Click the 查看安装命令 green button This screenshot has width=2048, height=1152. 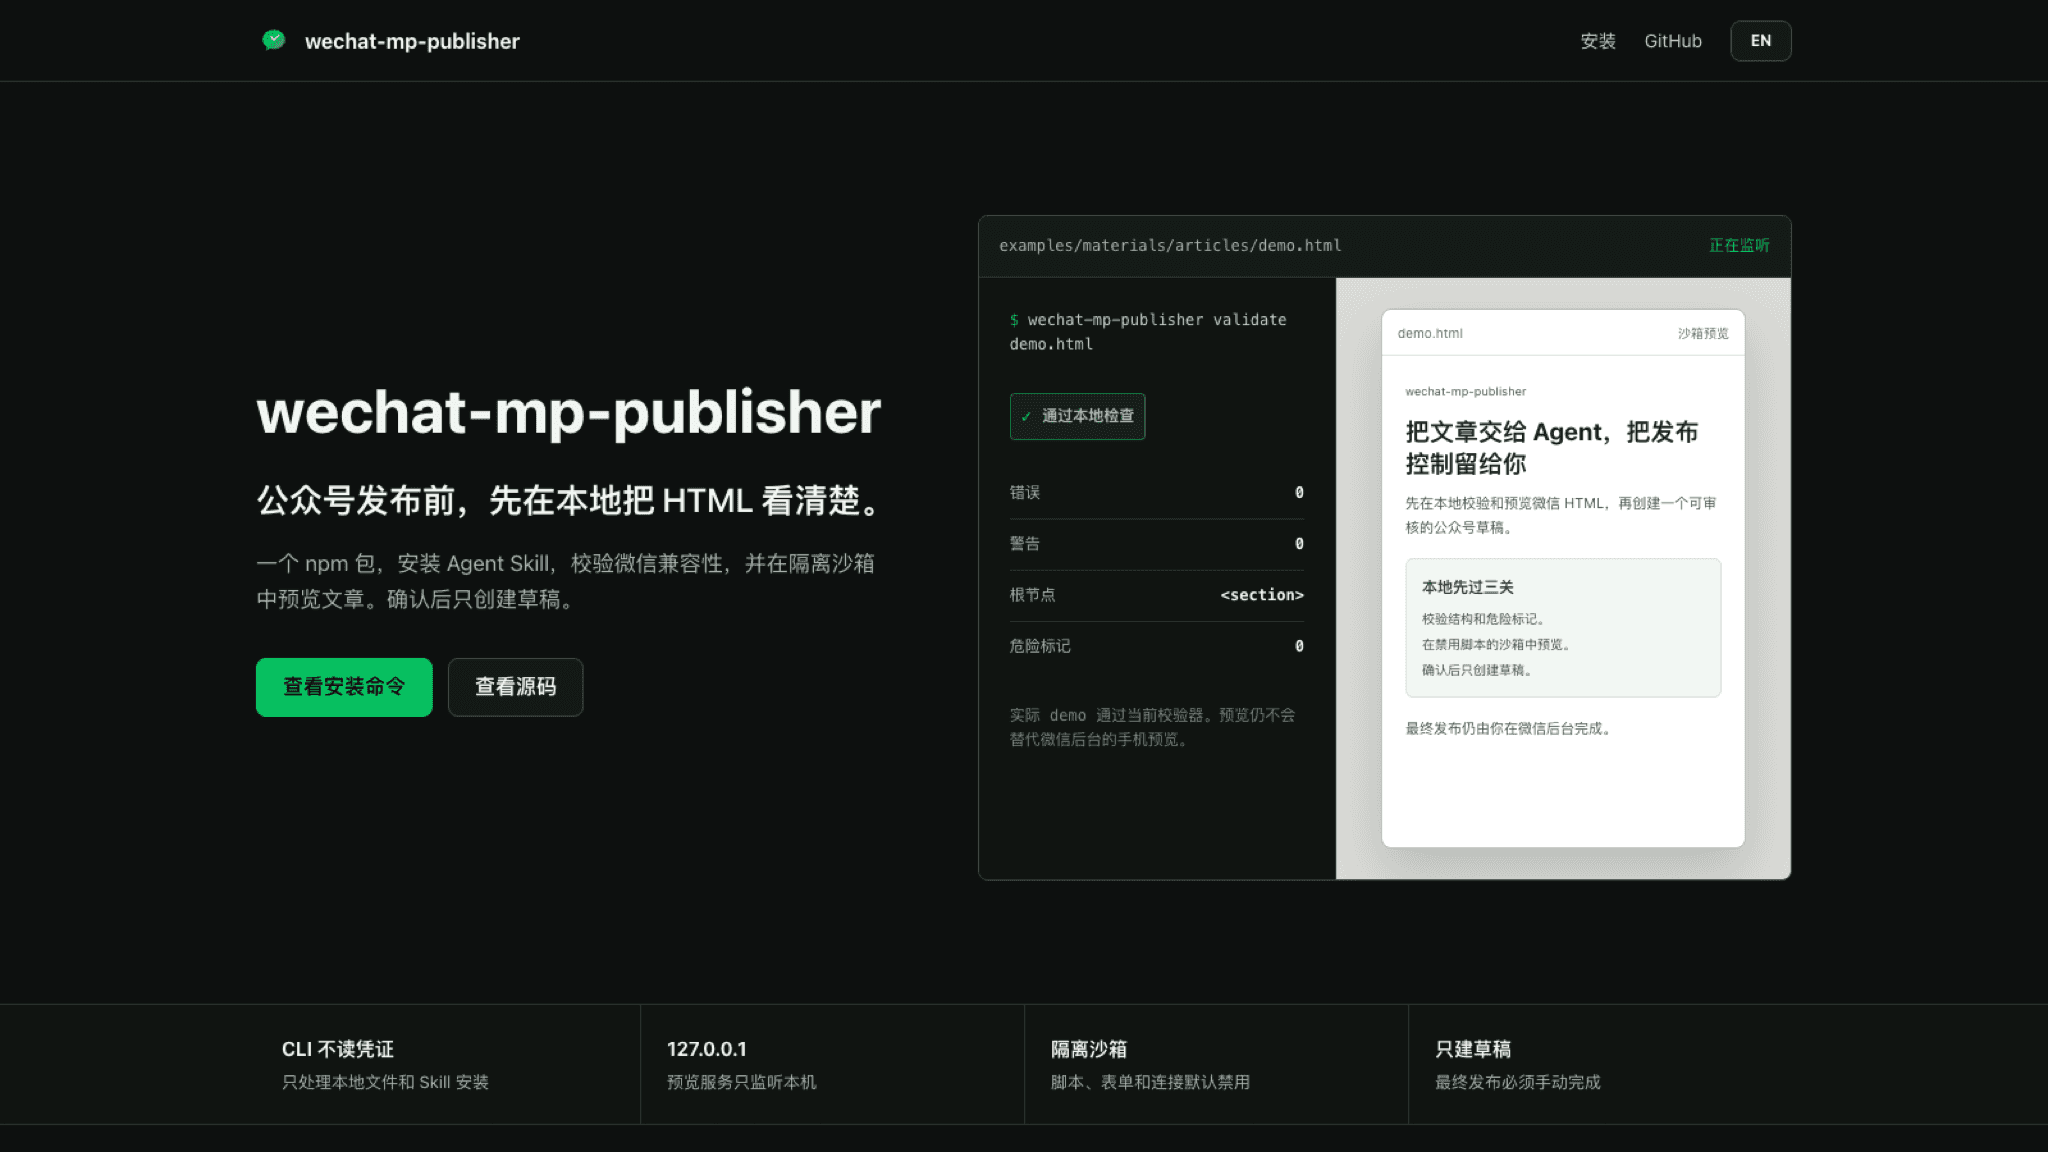(x=344, y=687)
